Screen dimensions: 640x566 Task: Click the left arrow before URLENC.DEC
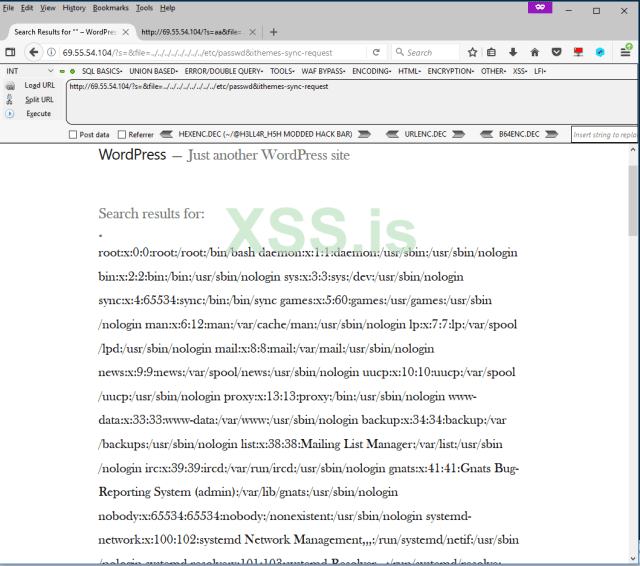coord(392,134)
